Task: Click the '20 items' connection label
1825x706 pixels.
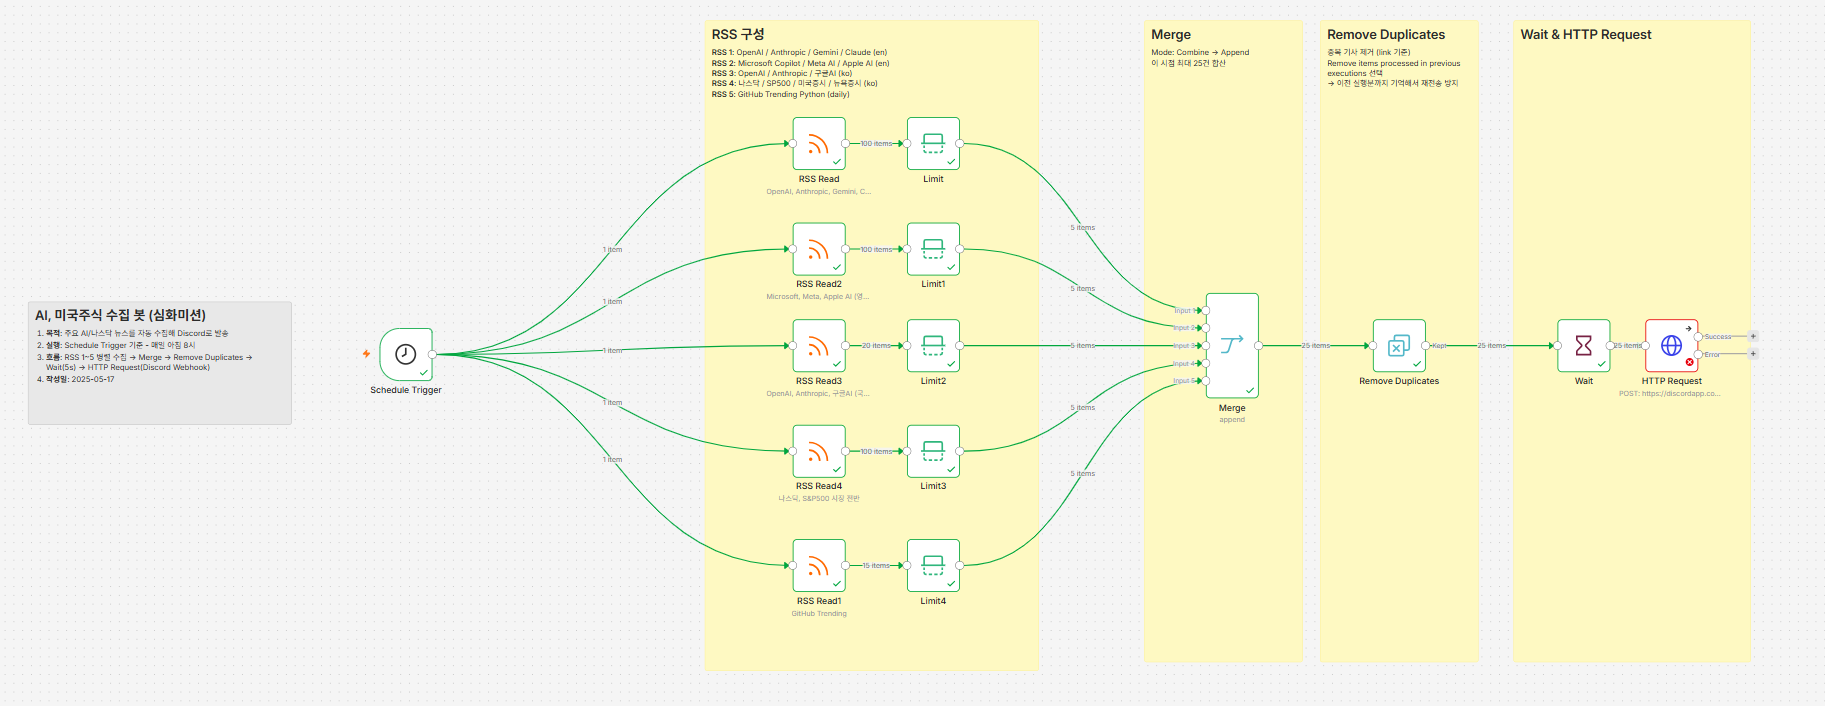Action: click(876, 346)
